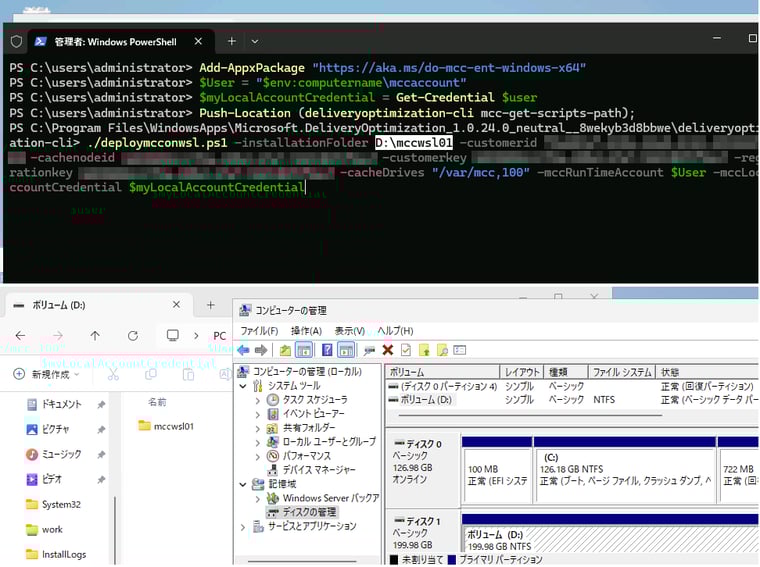760x567 pixels.
Task: Click the レイアウト column header
Action: [x=522, y=372]
